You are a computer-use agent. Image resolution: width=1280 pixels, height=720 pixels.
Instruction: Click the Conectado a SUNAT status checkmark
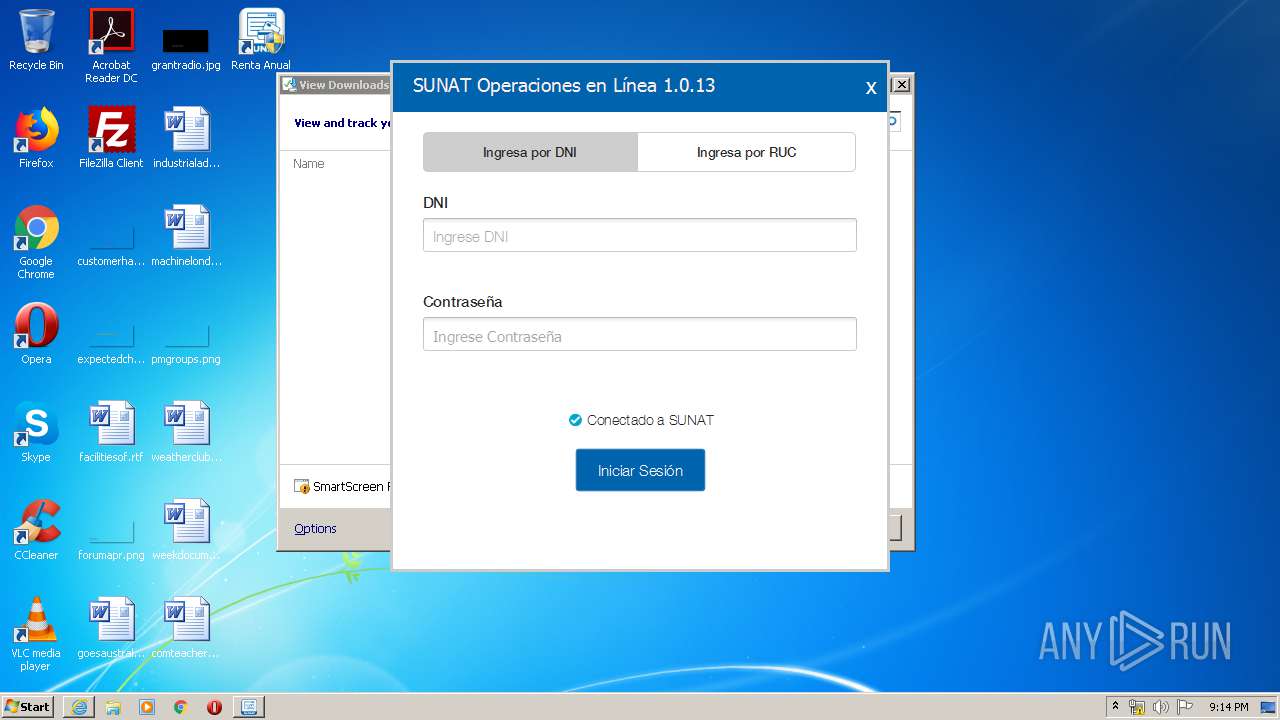[x=575, y=420]
